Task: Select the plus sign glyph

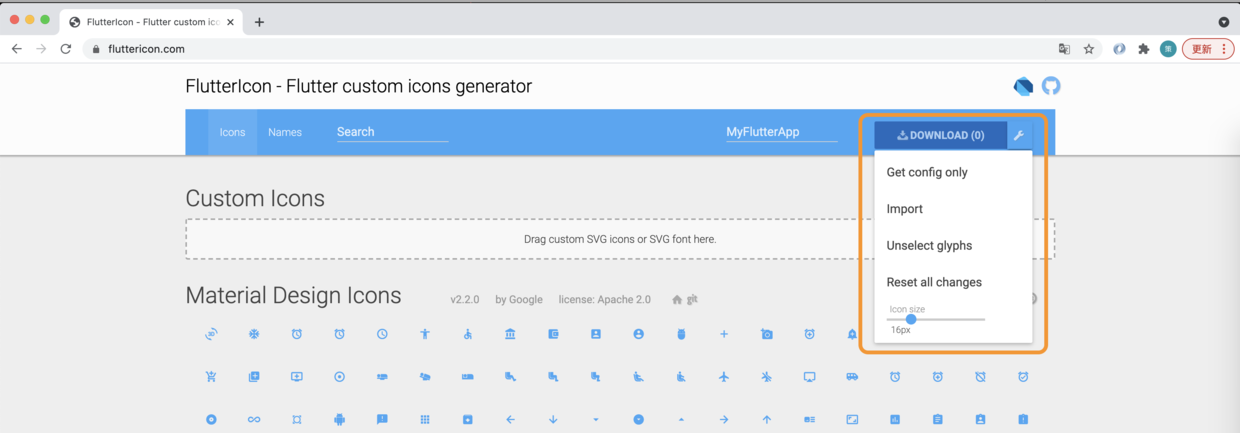Action: coord(724,334)
